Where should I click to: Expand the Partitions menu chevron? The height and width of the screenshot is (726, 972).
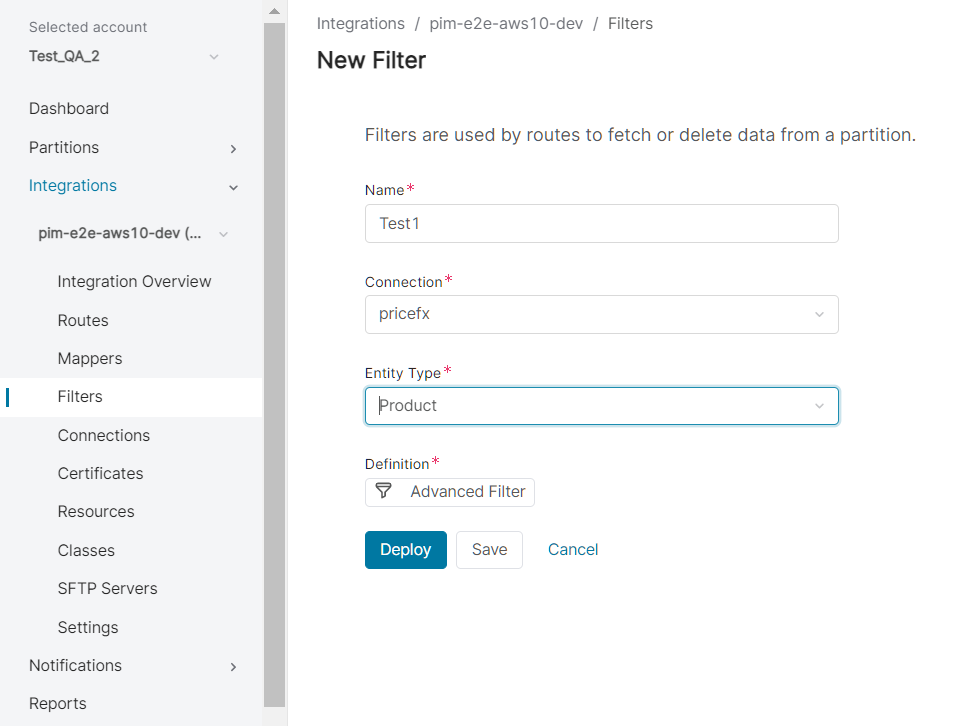point(233,148)
